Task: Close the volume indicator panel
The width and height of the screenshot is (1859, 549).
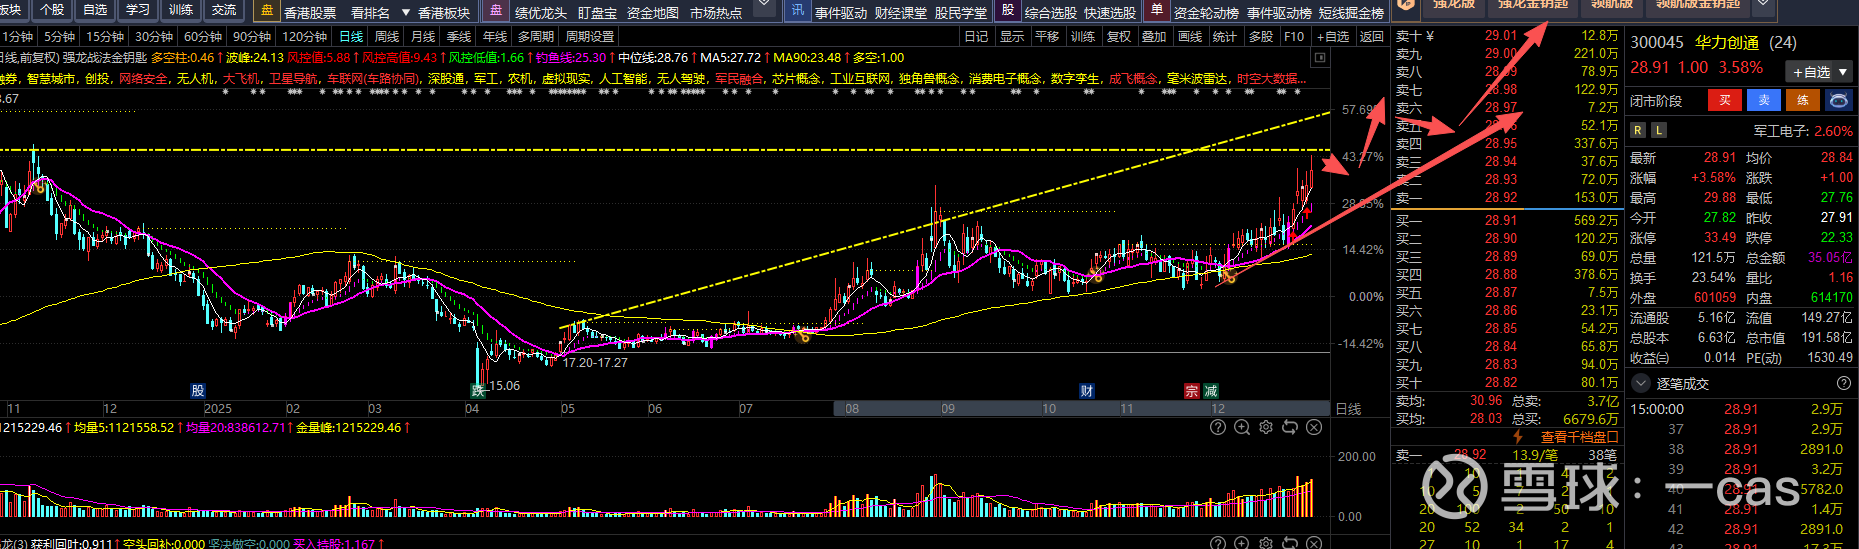Action: click(1314, 427)
